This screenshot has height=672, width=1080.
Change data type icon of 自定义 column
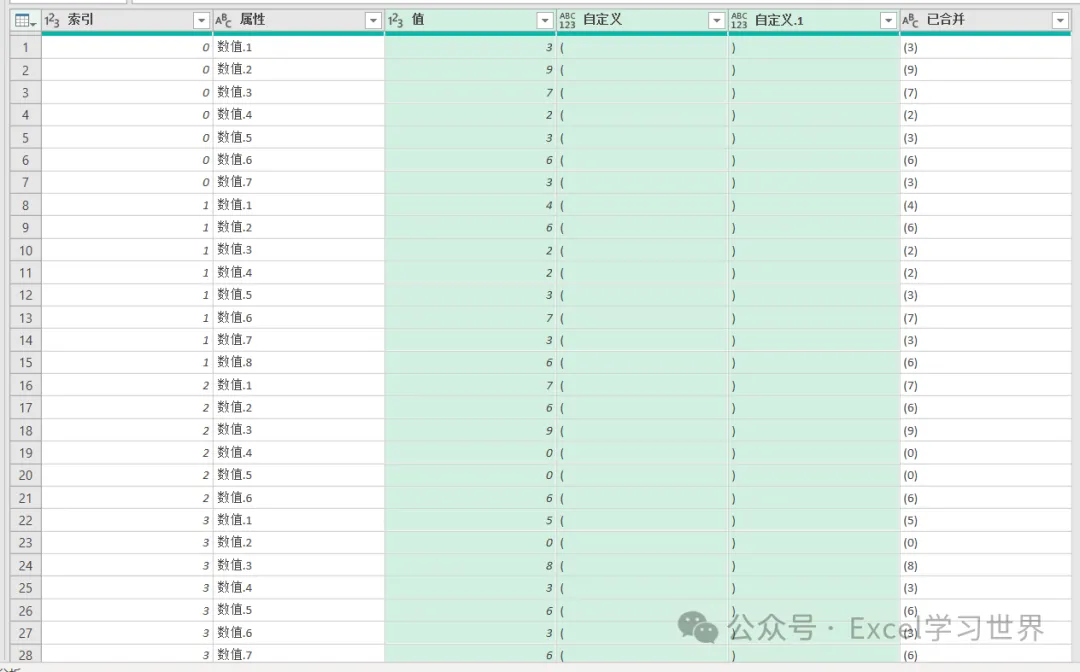[567, 21]
